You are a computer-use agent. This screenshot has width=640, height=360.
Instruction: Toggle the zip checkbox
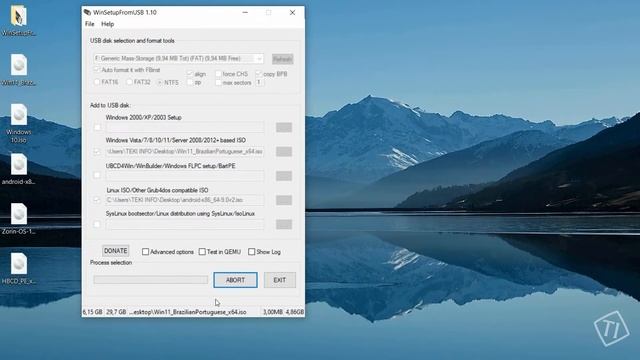190,82
